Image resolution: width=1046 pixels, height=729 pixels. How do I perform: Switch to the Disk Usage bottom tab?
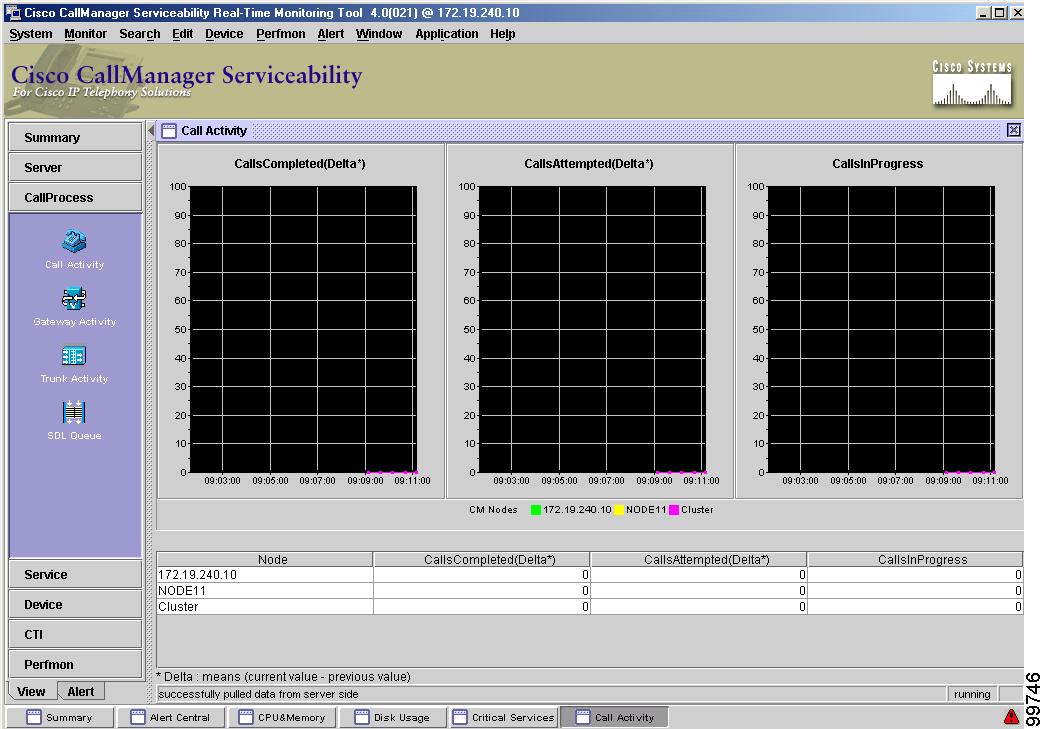point(393,718)
